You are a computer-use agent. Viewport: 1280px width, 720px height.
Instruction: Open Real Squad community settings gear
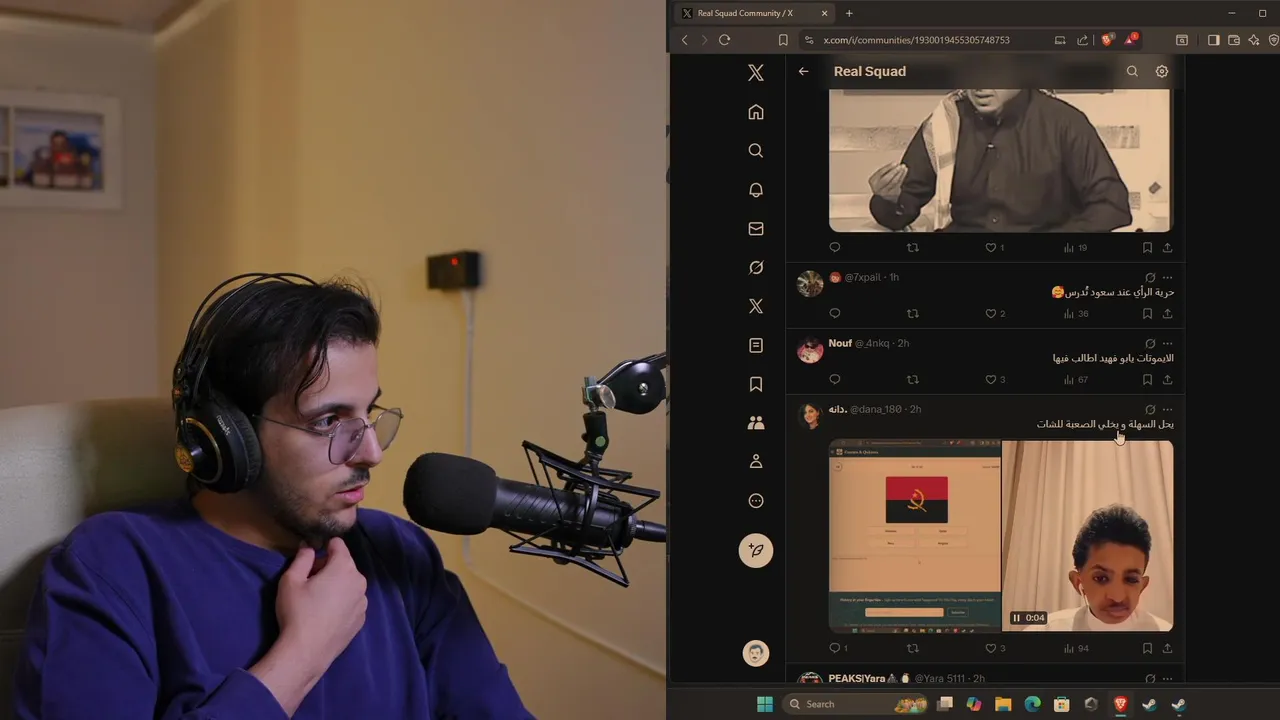[x=1162, y=72]
